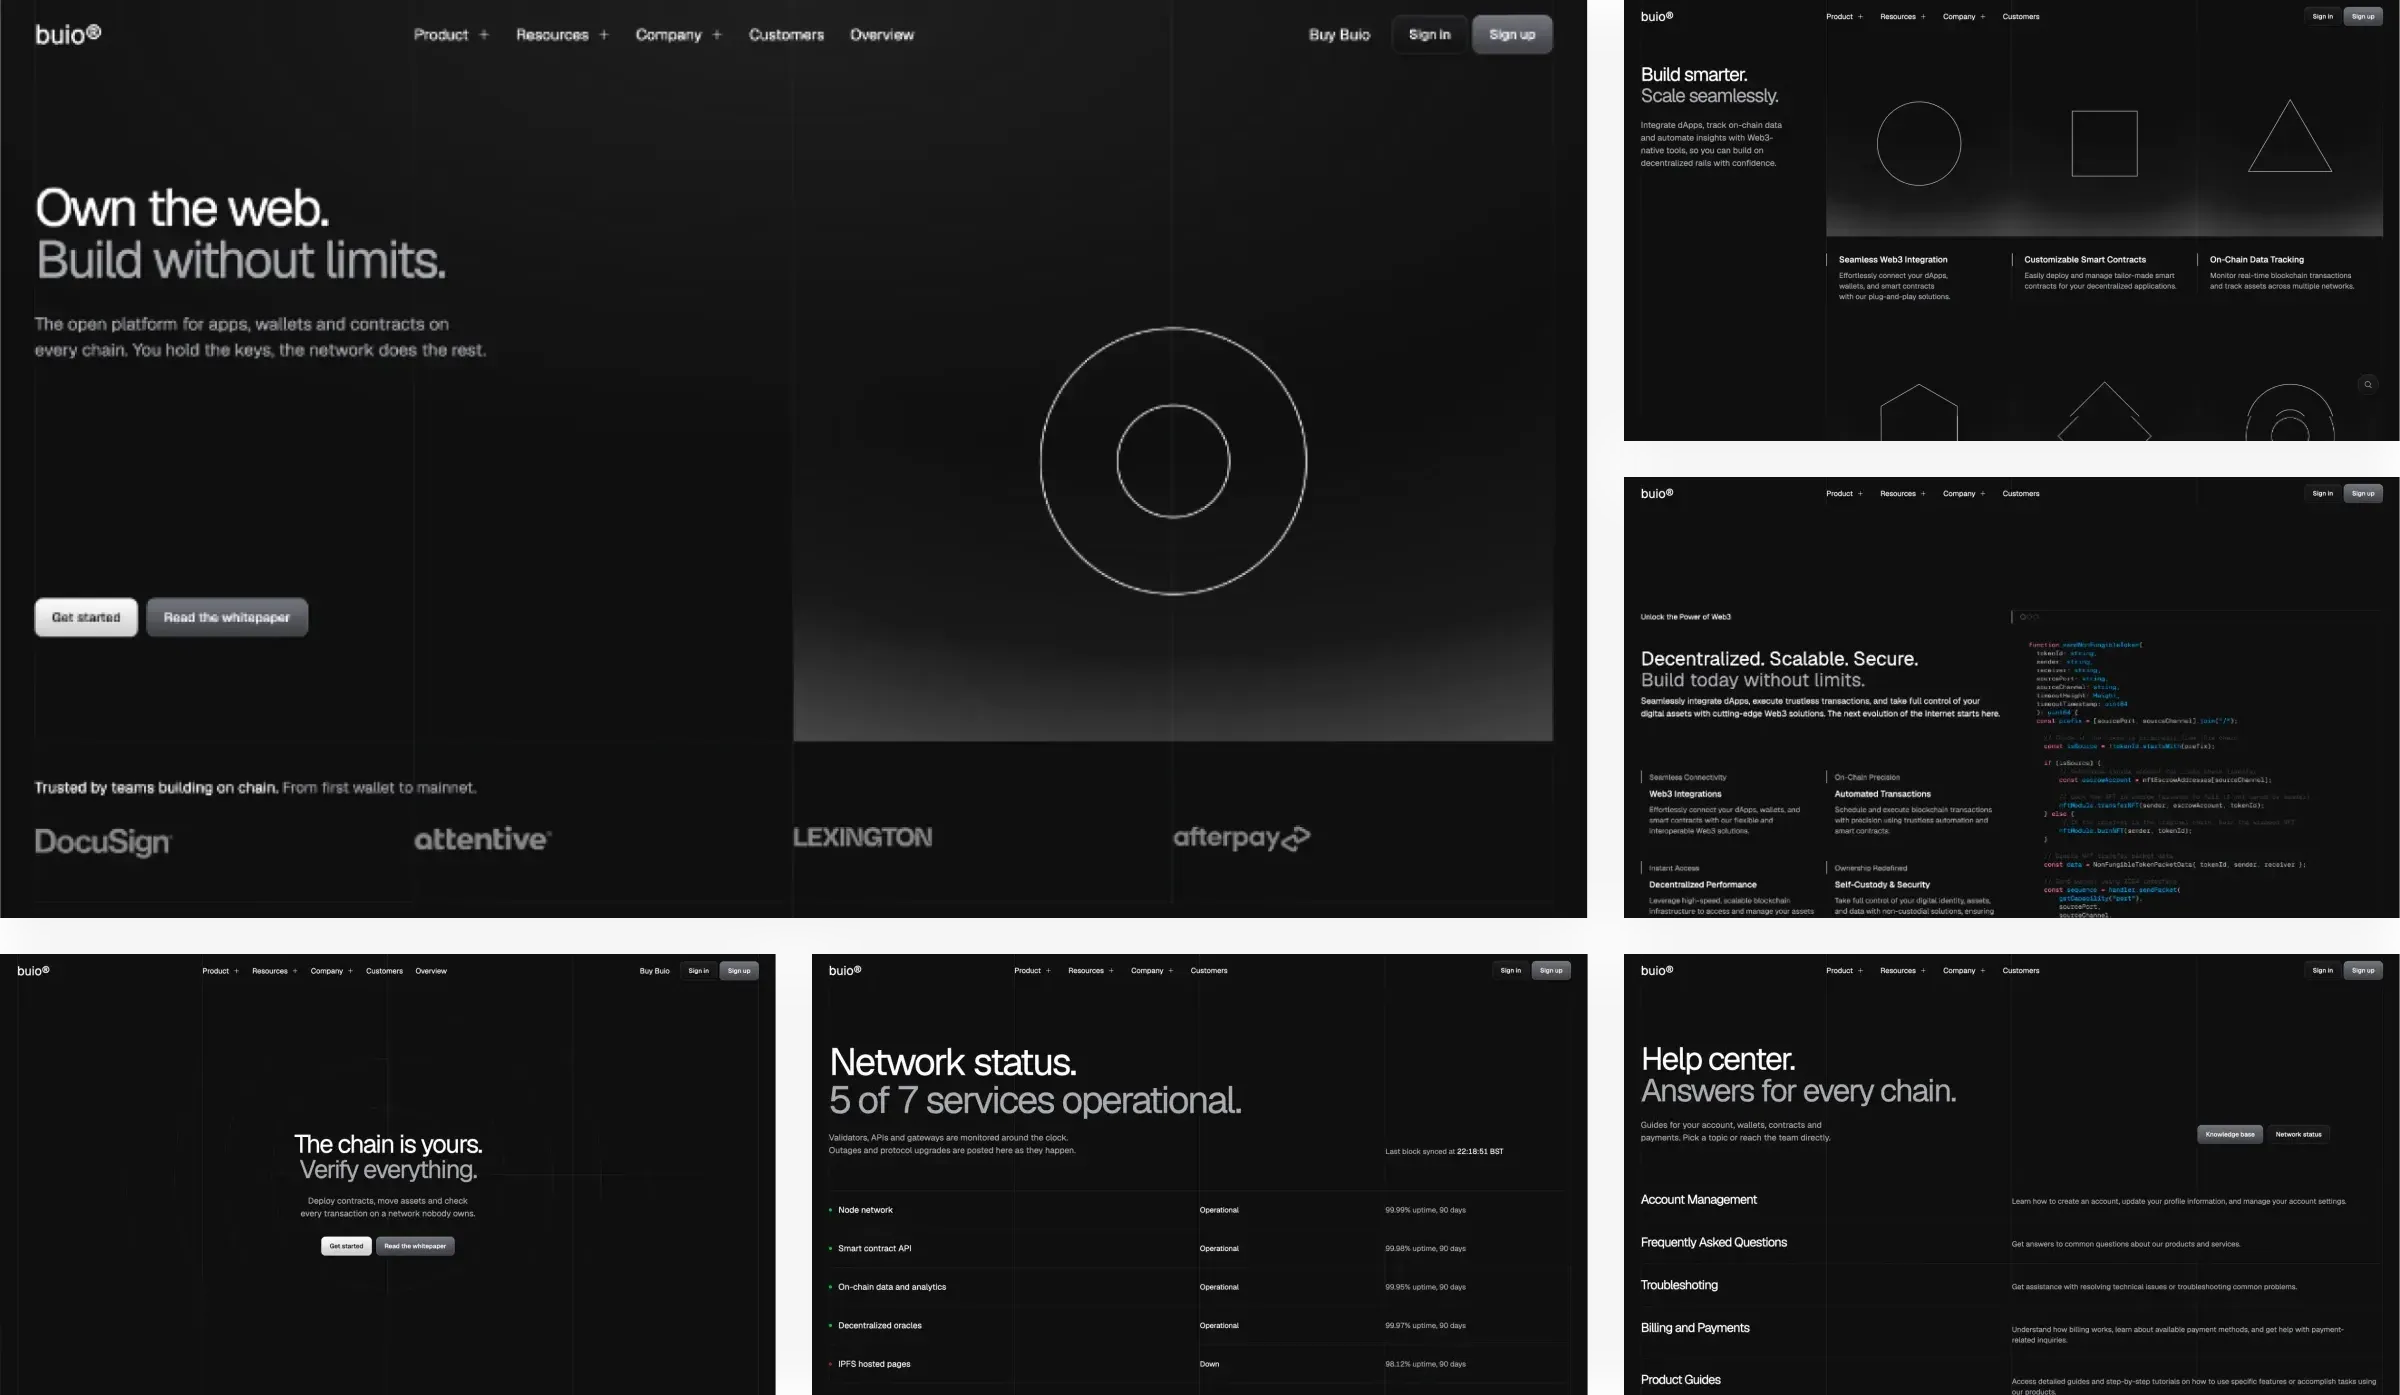
Task: Click Get started in the main hero
Action: pos(86,617)
